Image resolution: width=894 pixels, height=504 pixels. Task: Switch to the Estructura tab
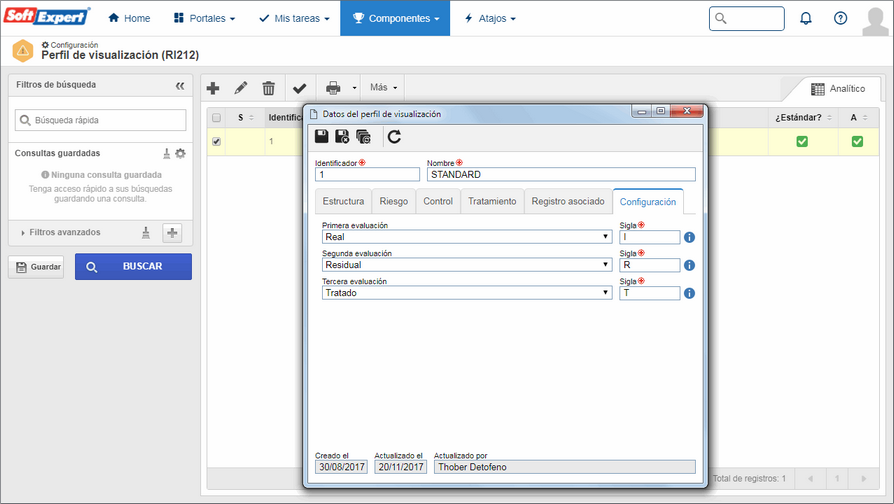point(343,201)
